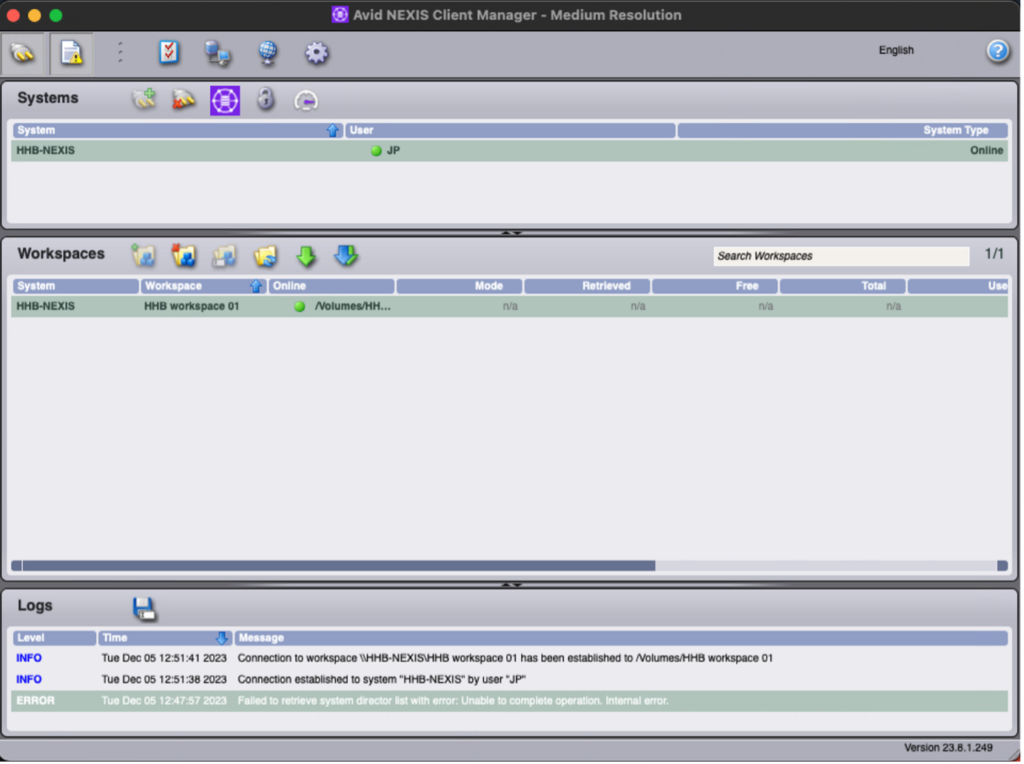Click the green down arrow icon
The height and width of the screenshot is (764, 1024).
tap(306, 256)
